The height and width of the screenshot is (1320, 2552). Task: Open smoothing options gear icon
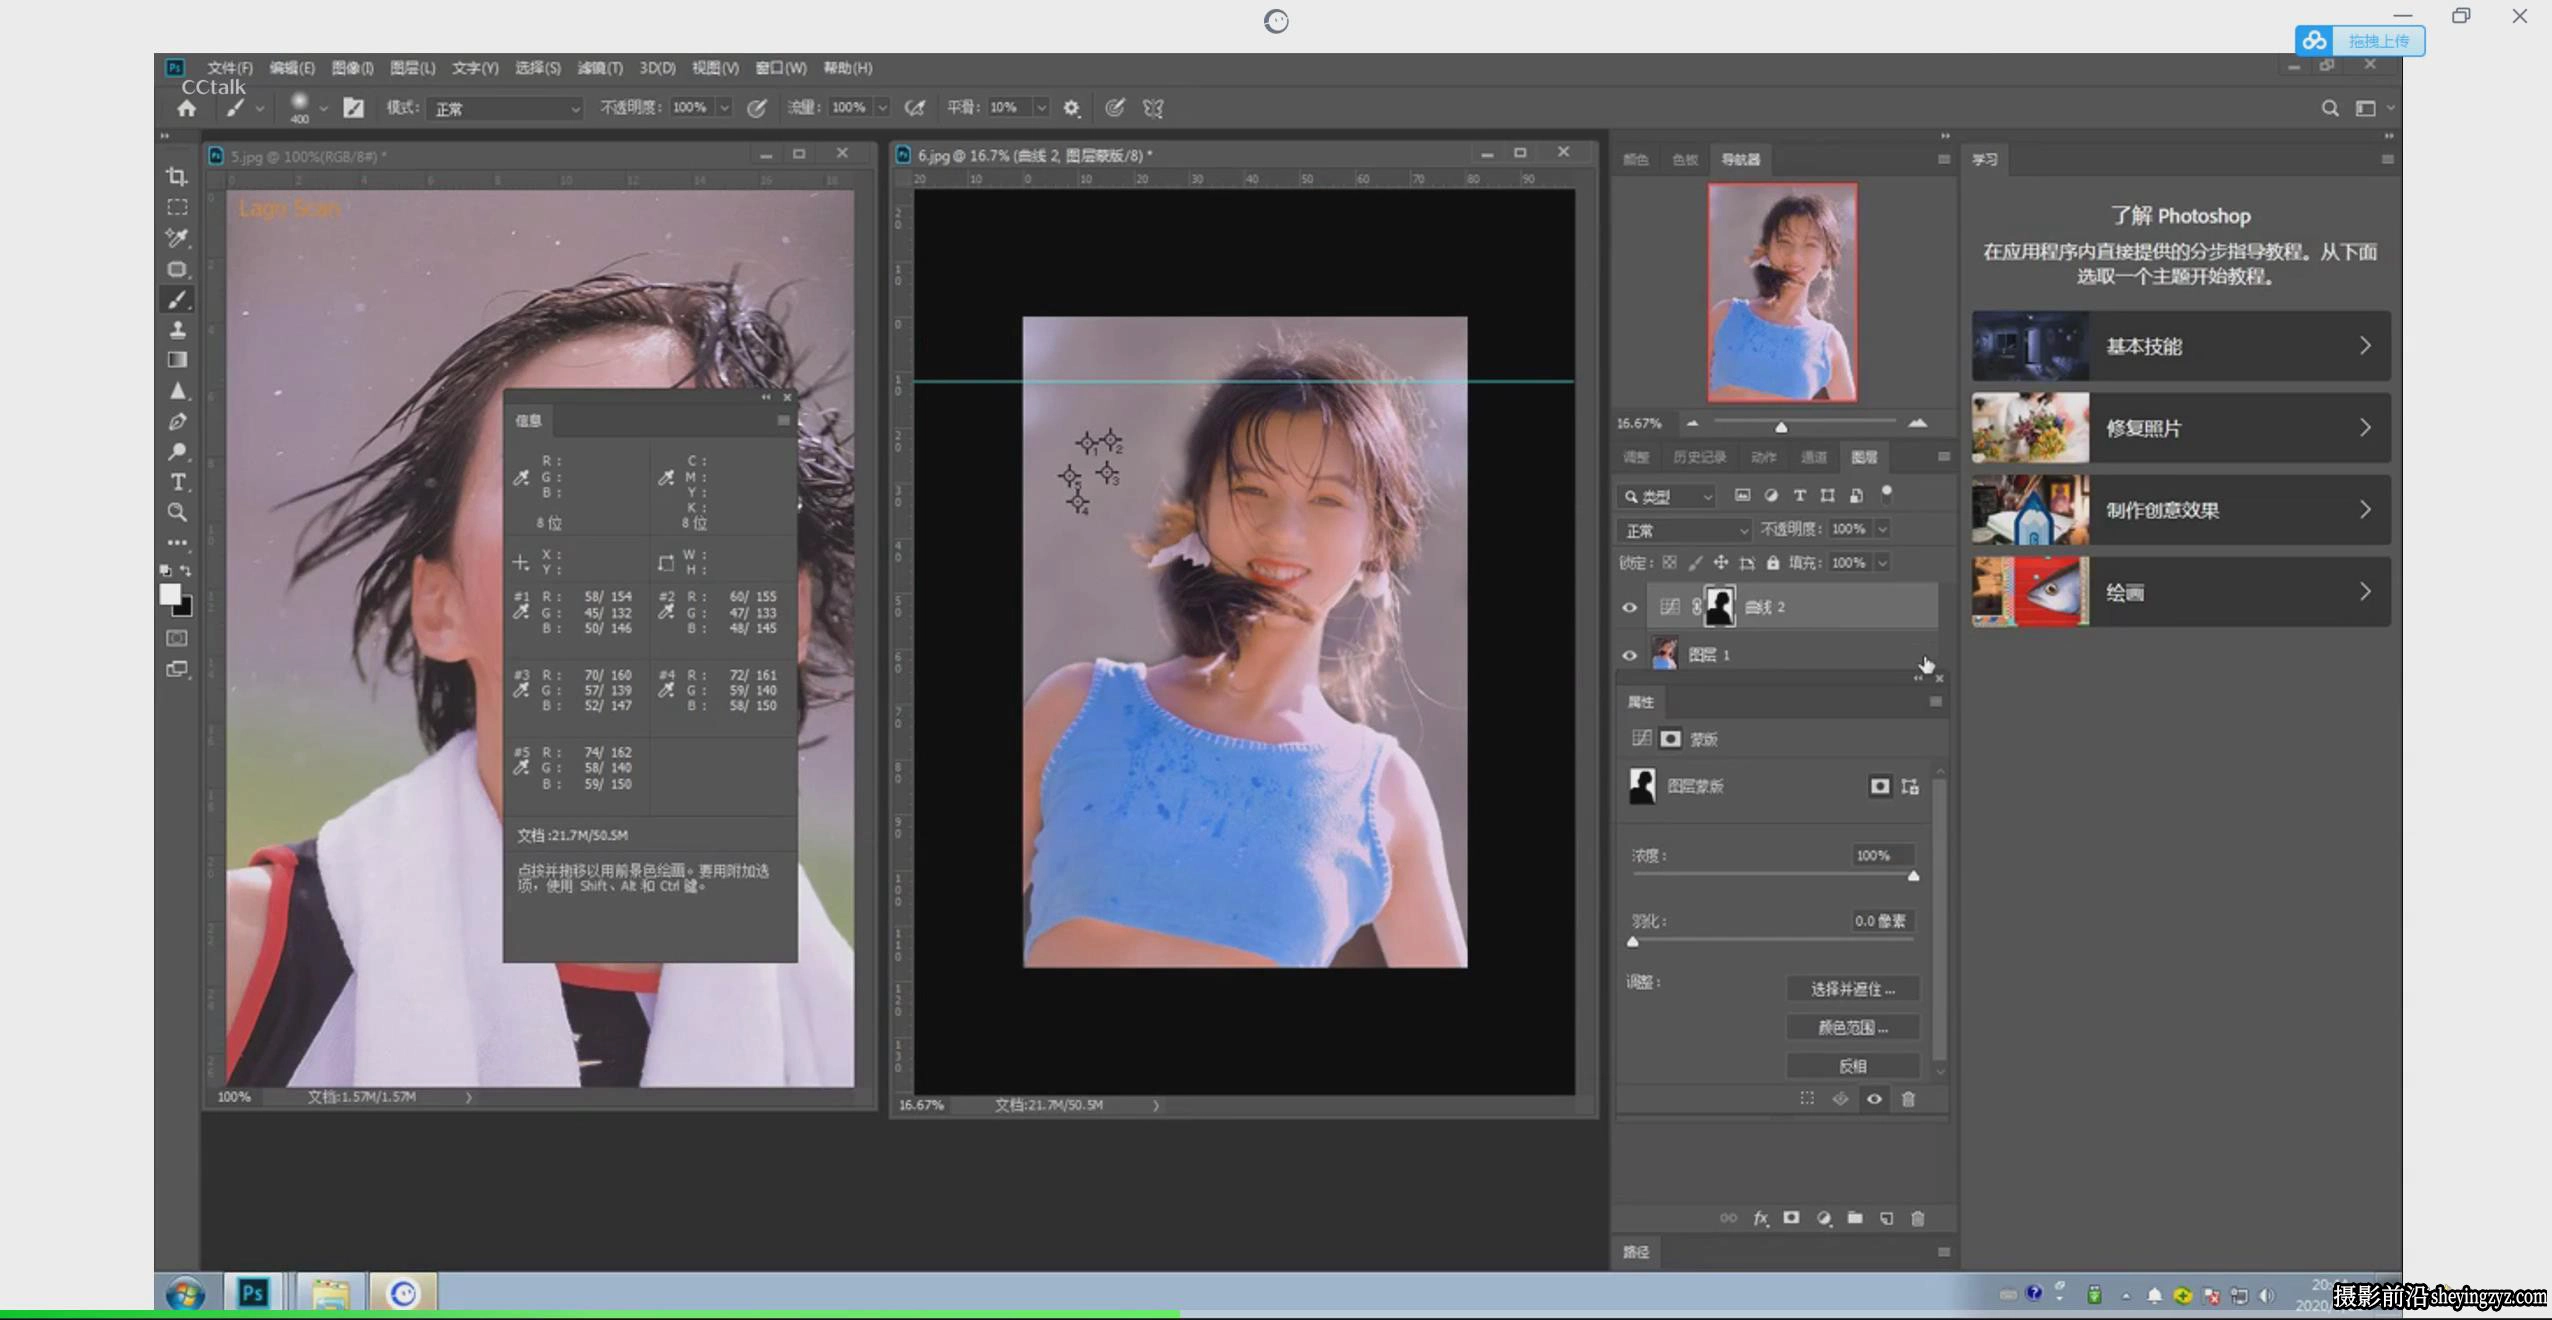1071,108
